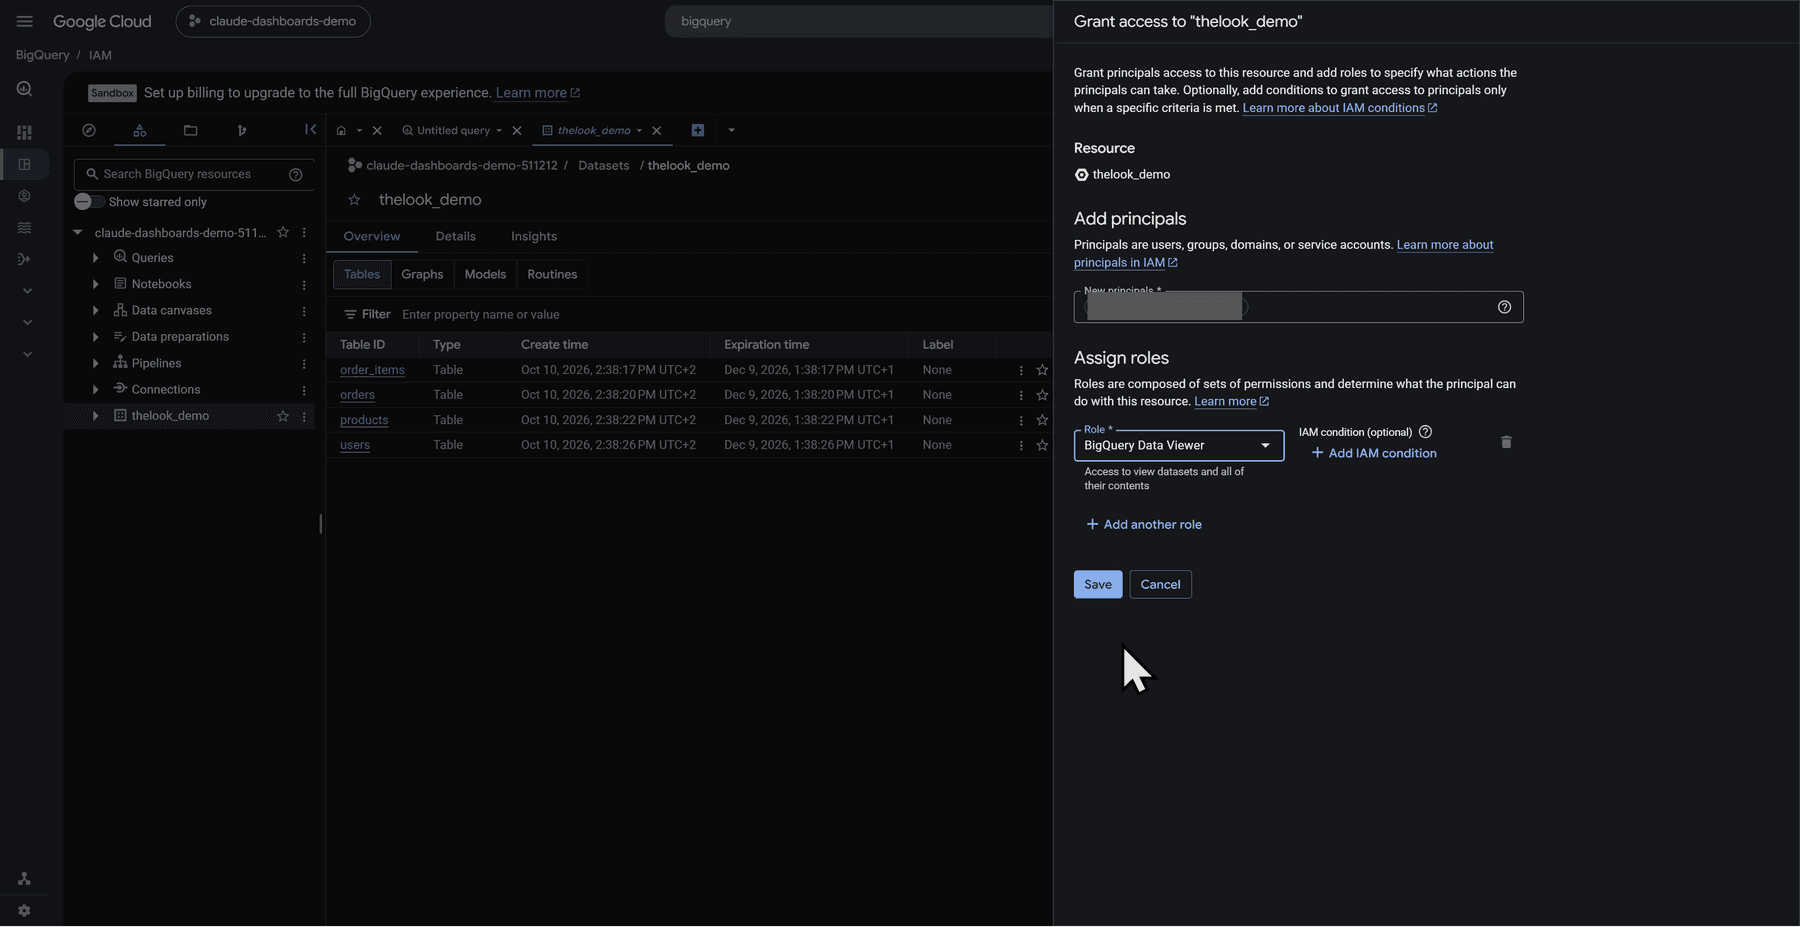Star the claude-dashboards-demo project in explorer
Image resolution: width=1800 pixels, height=927 pixels.
pyautogui.click(x=283, y=232)
